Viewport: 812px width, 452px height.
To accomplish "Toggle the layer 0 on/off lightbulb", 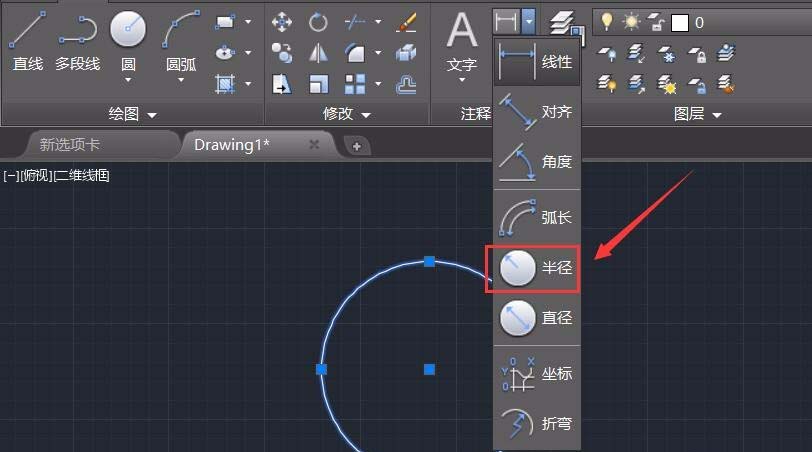I will coord(606,22).
